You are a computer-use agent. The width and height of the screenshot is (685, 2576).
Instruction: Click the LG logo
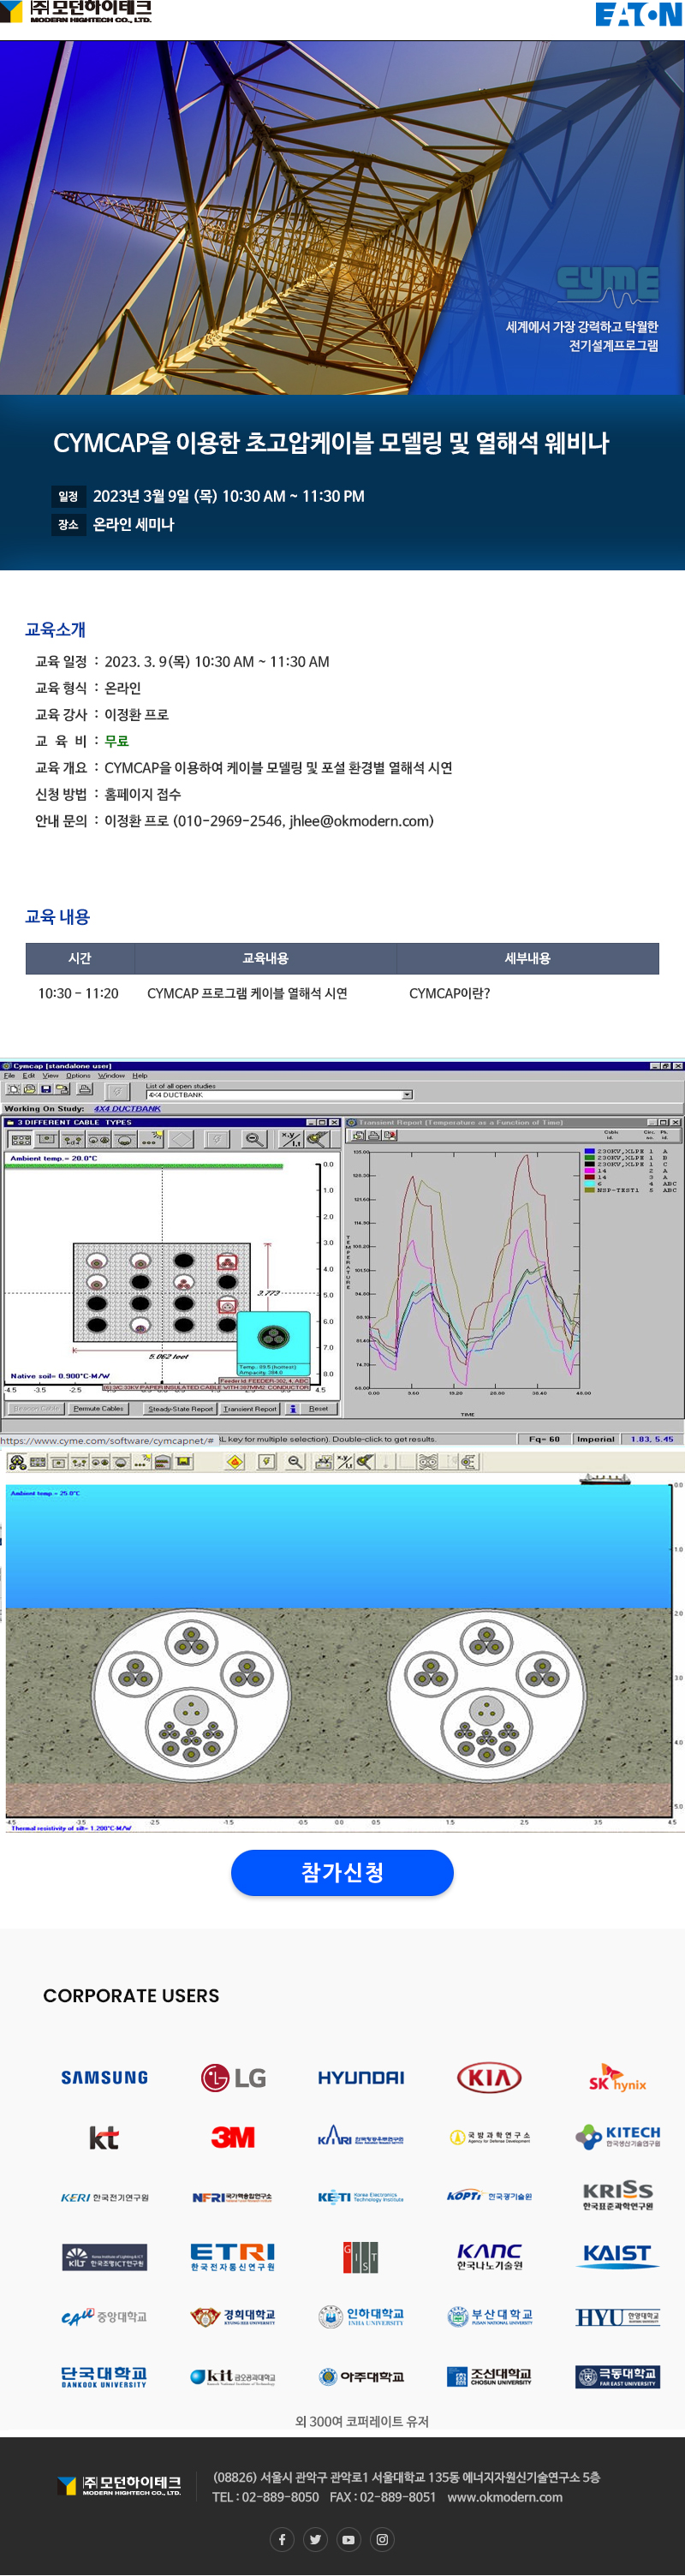click(x=233, y=2077)
